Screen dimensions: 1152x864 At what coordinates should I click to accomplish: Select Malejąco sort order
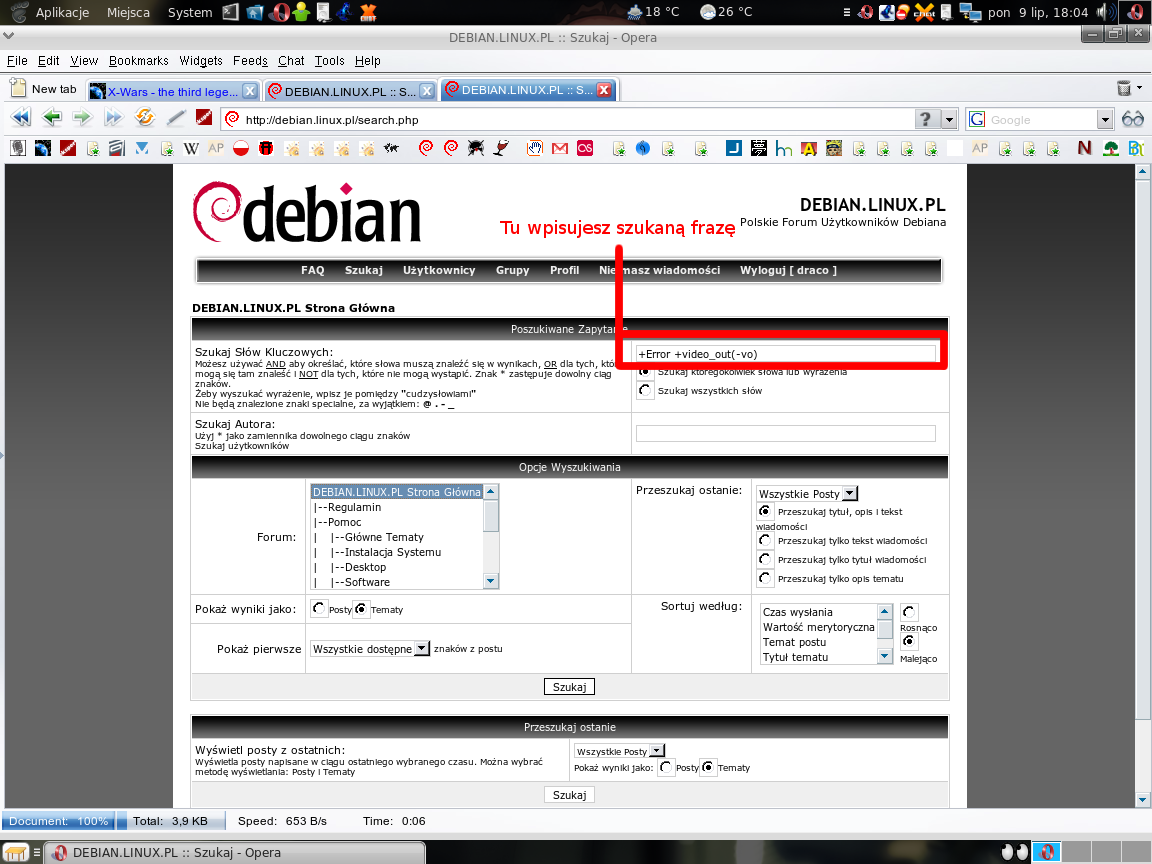click(909, 641)
